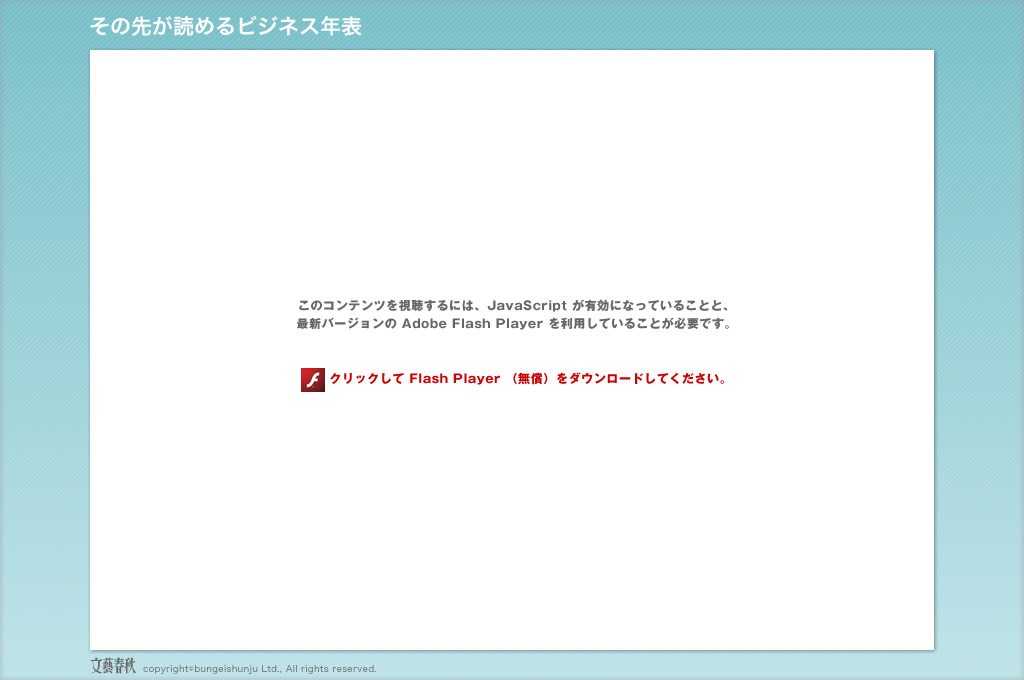Screen dimensions: 1024x680
Task: Click the その先が読めるビジネス年表 page title
Action: [x=225, y=26]
